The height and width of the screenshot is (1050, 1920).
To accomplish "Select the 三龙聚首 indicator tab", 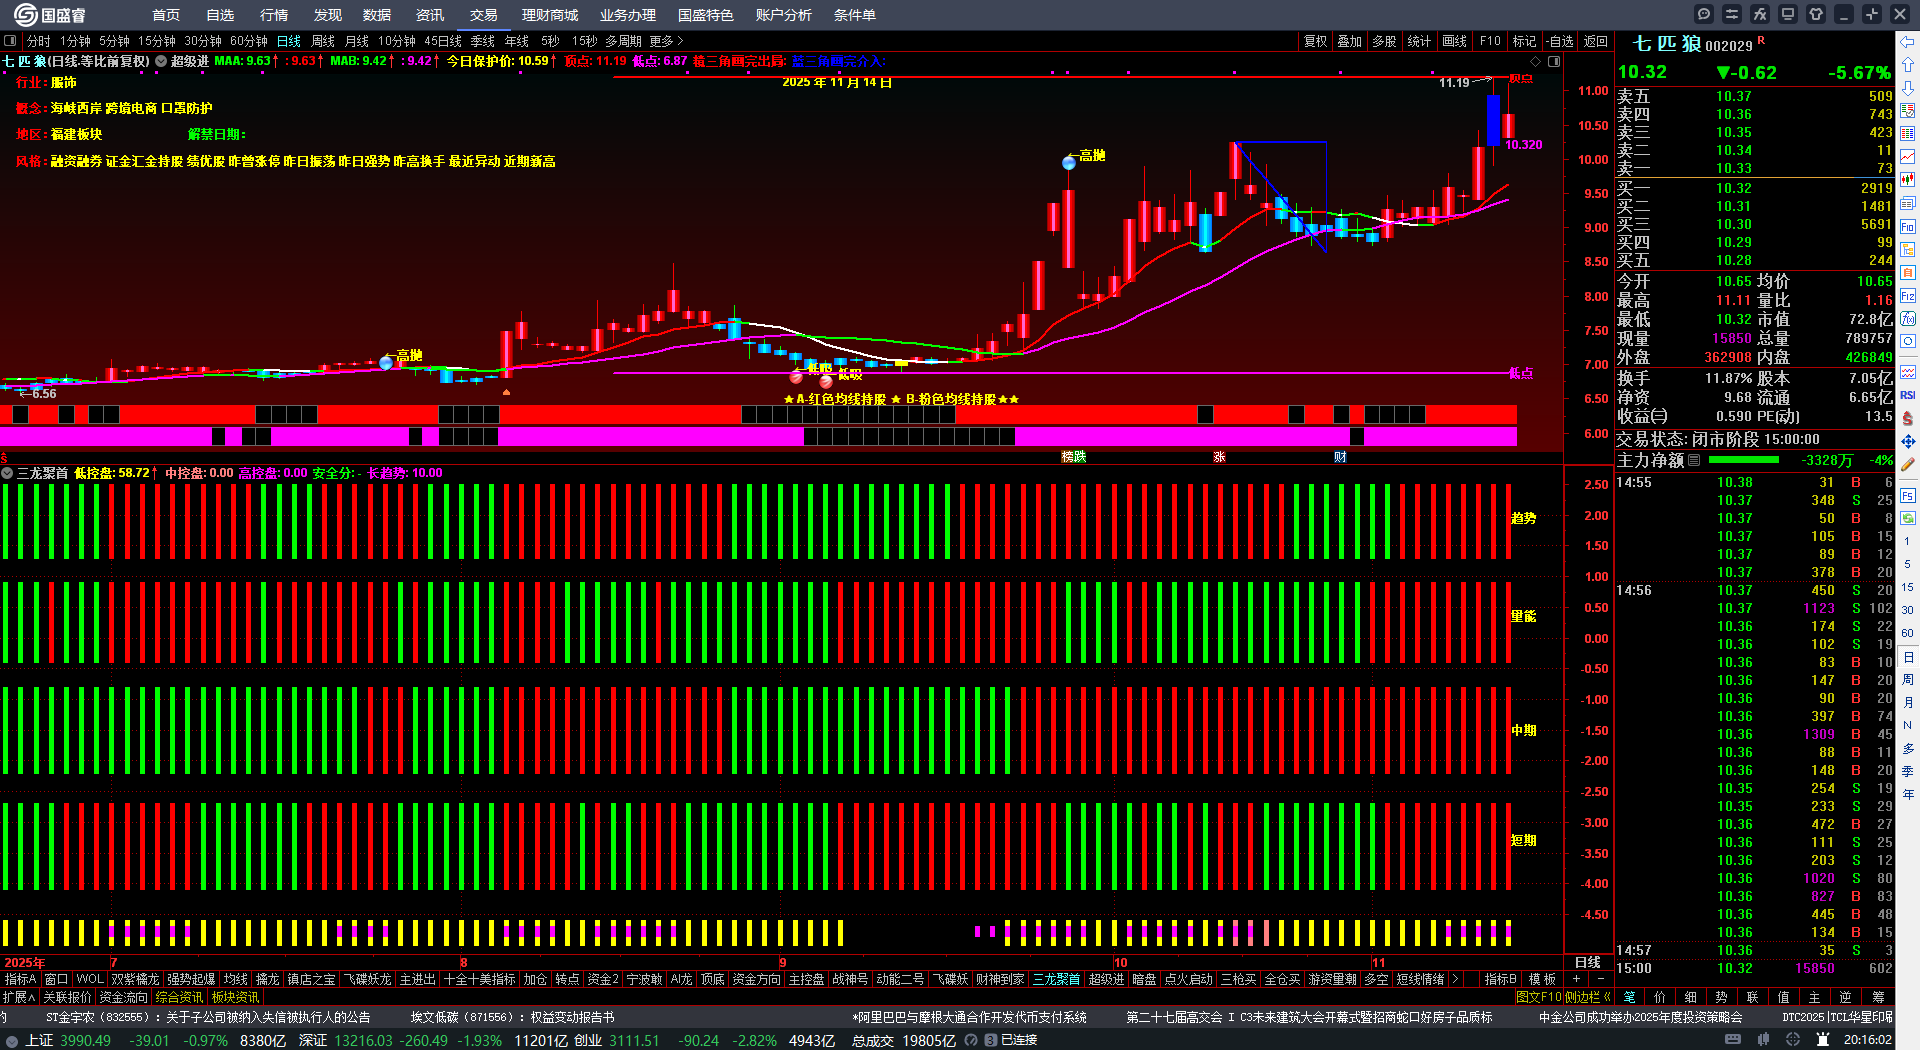I will (1056, 979).
